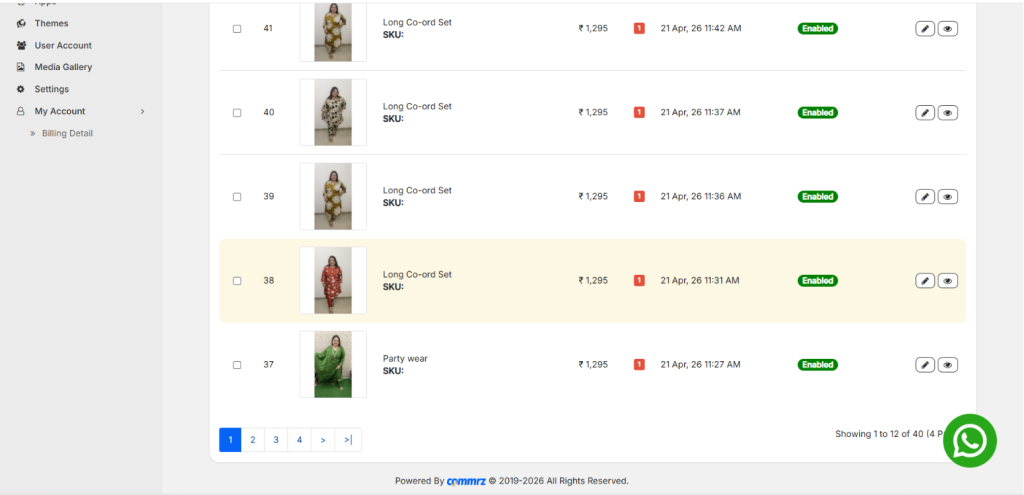Click the Themes sidebar icon
The width and height of the screenshot is (1024, 495).
point(21,24)
